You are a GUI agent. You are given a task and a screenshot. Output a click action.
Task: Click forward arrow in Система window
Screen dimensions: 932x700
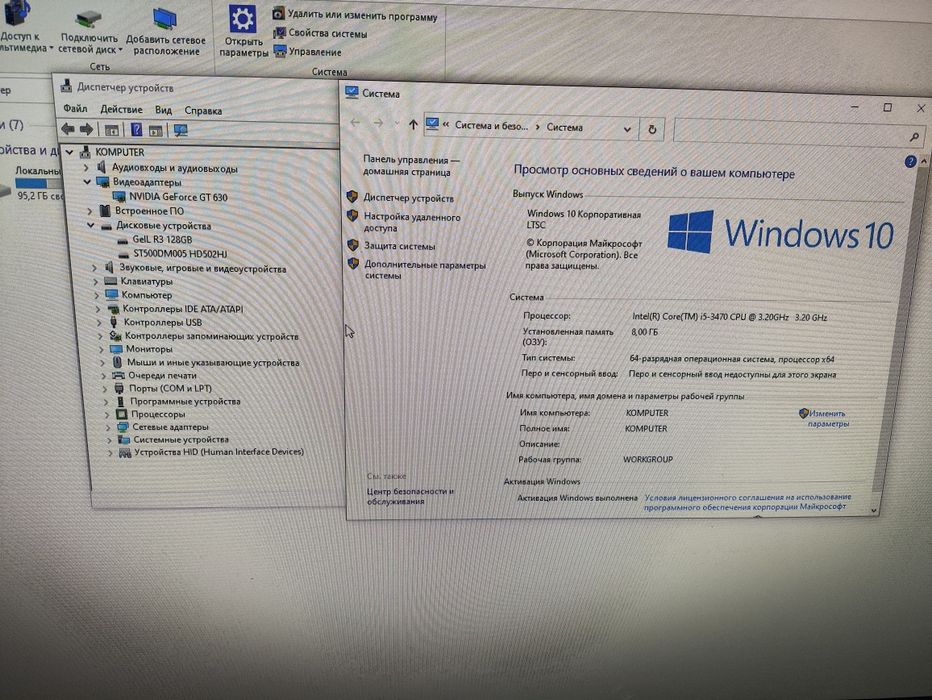click(378, 123)
